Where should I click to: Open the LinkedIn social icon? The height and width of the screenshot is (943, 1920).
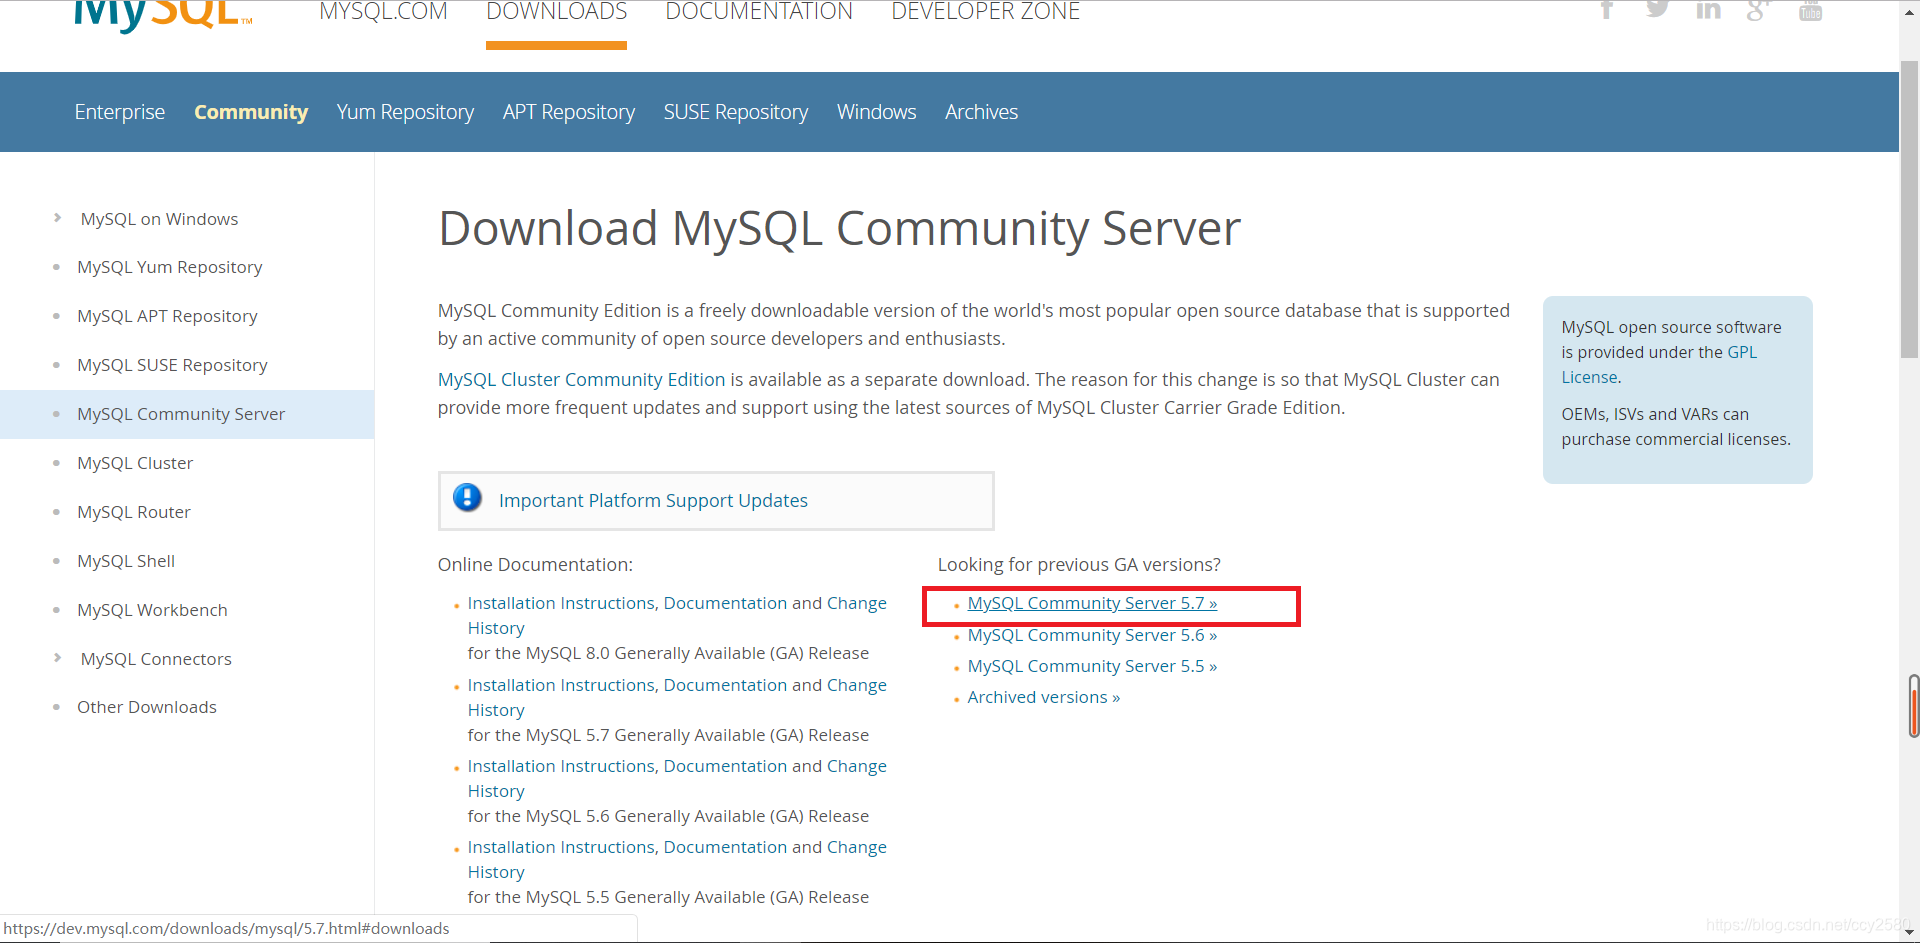[x=1708, y=10]
